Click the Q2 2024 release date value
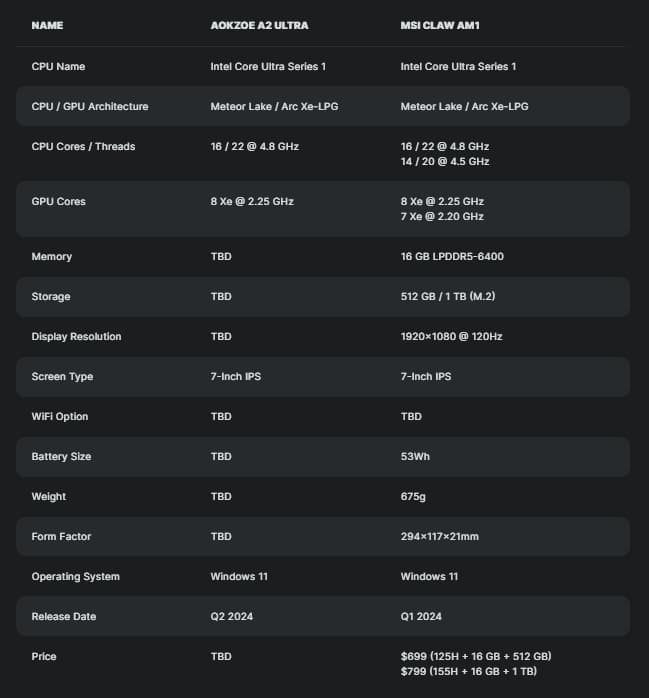The height and width of the screenshot is (698, 649). (232, 616)
